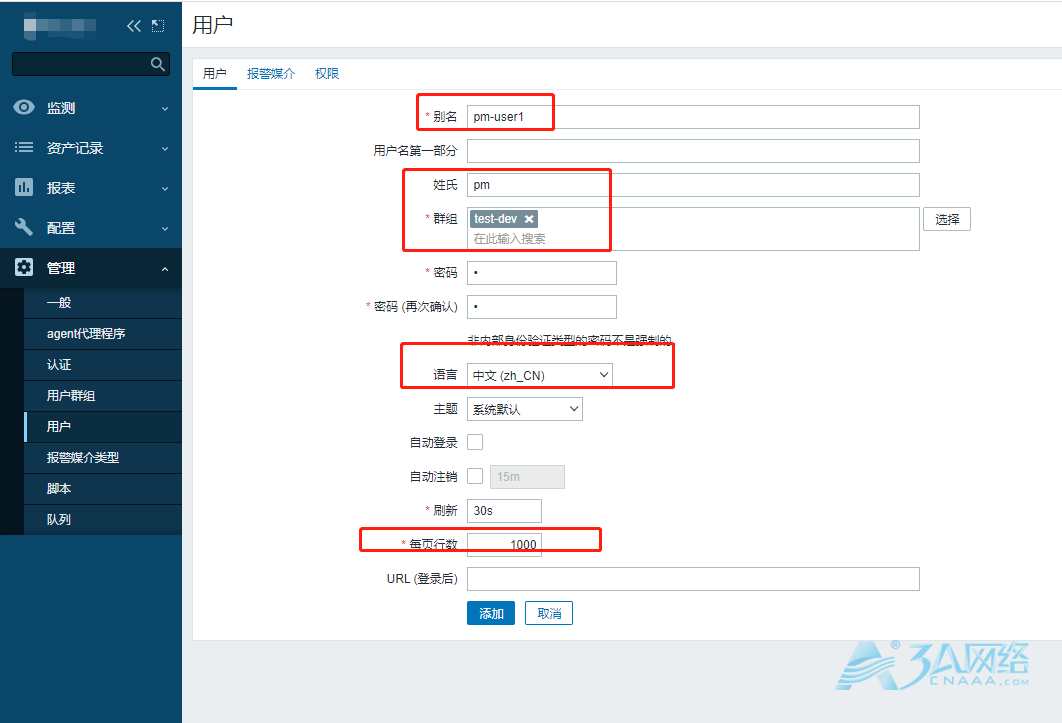
Task: Switch to the 权限 tab
Action: (327, 74)
